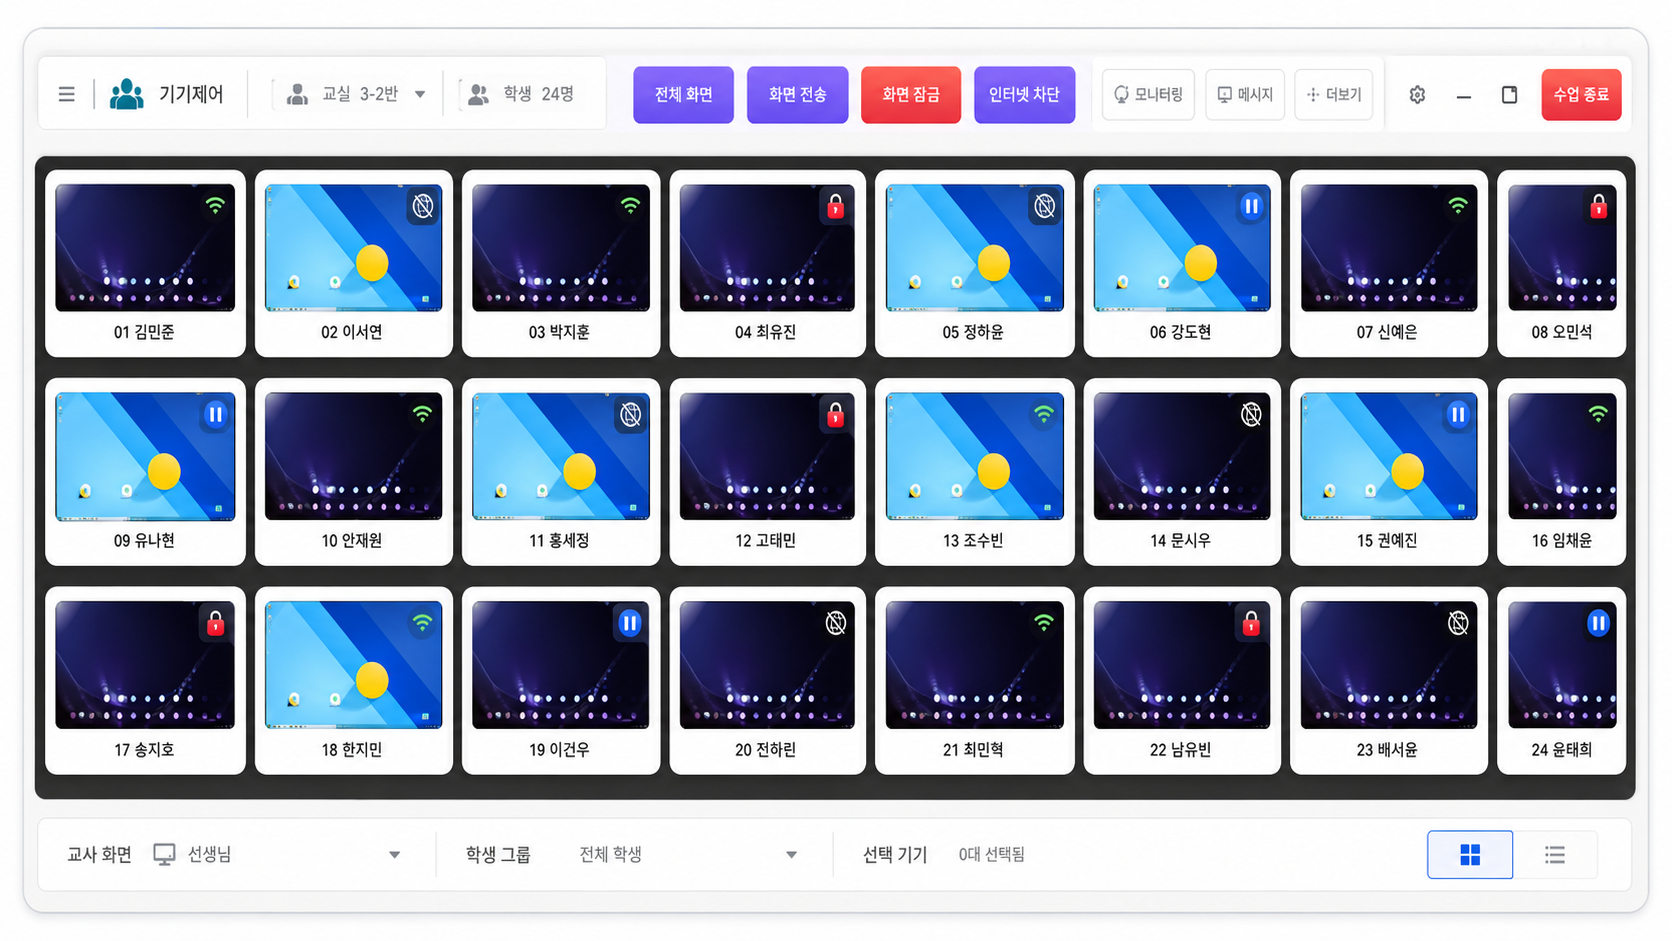Click the pause icon on 09 유나현
The image size is (1672, 941).
point(215,414)
